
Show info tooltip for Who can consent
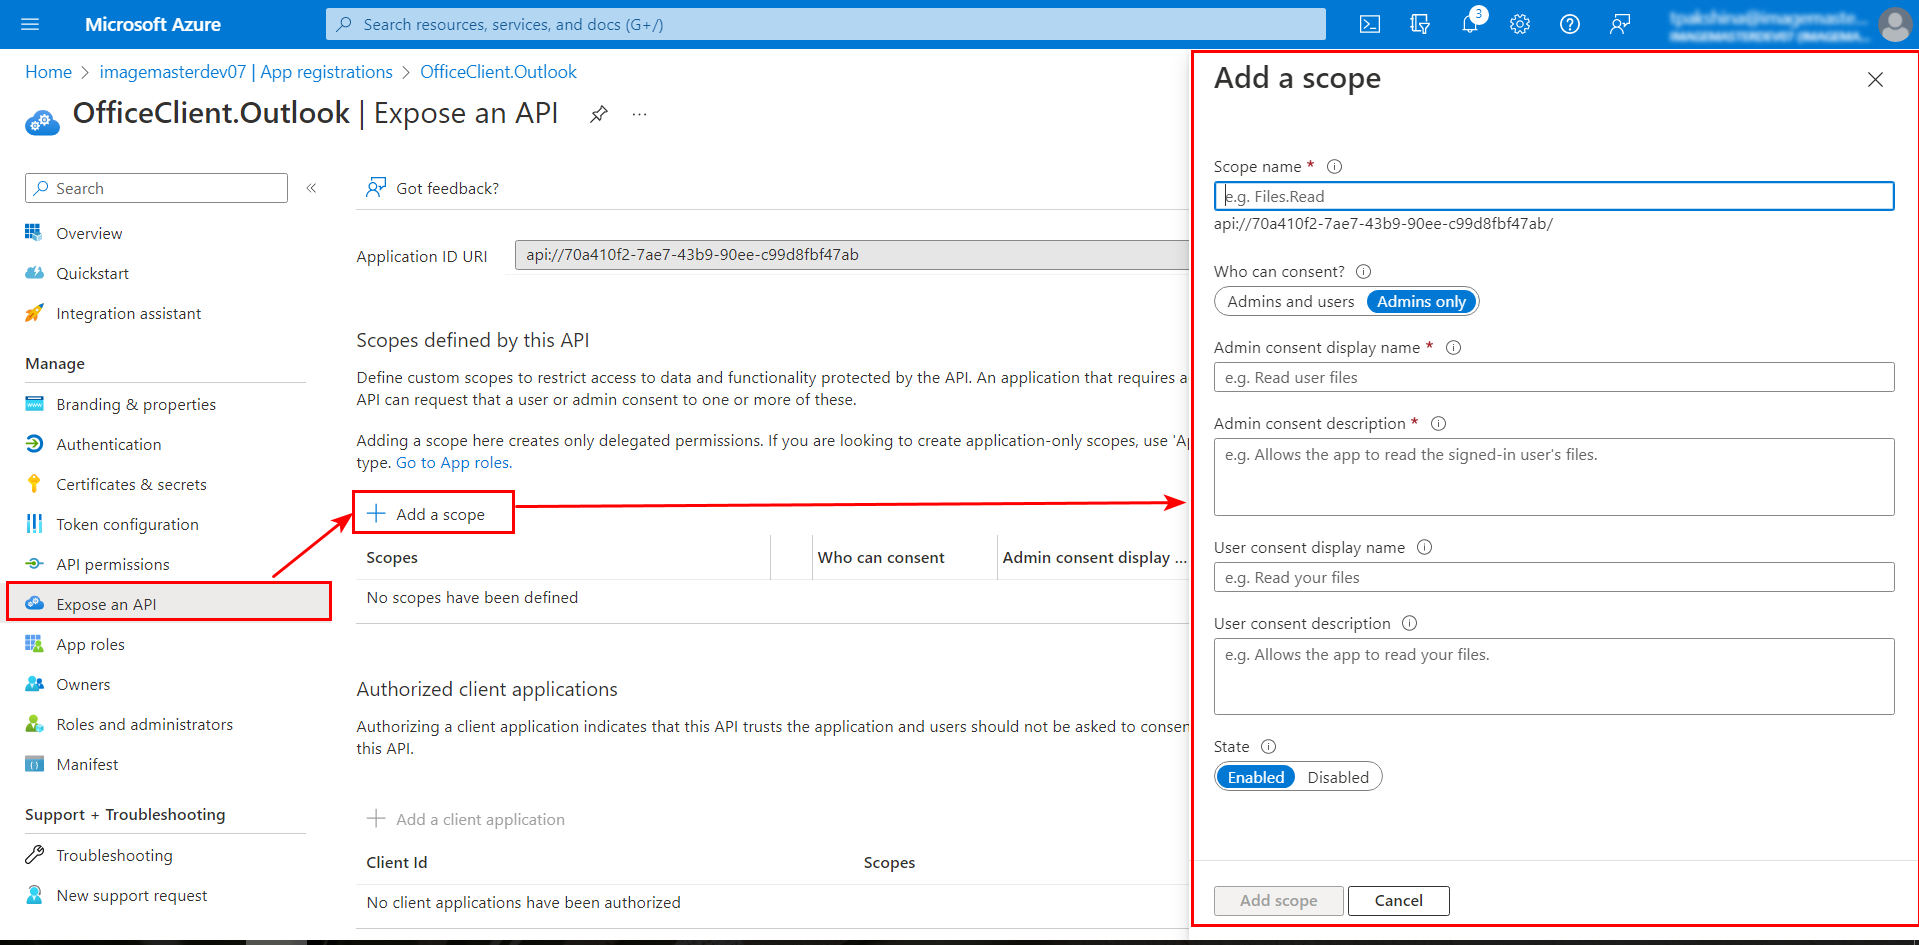point(1363,272)
